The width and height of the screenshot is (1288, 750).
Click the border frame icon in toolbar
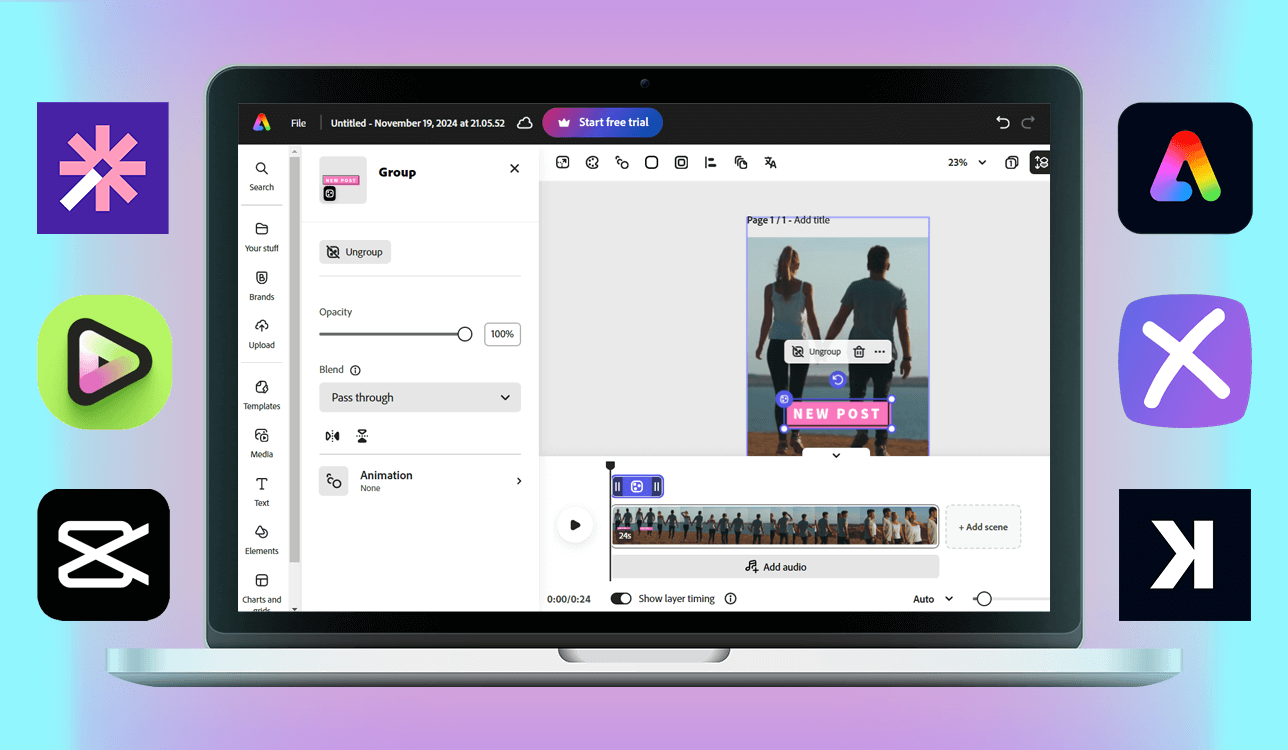click(681, 162)
